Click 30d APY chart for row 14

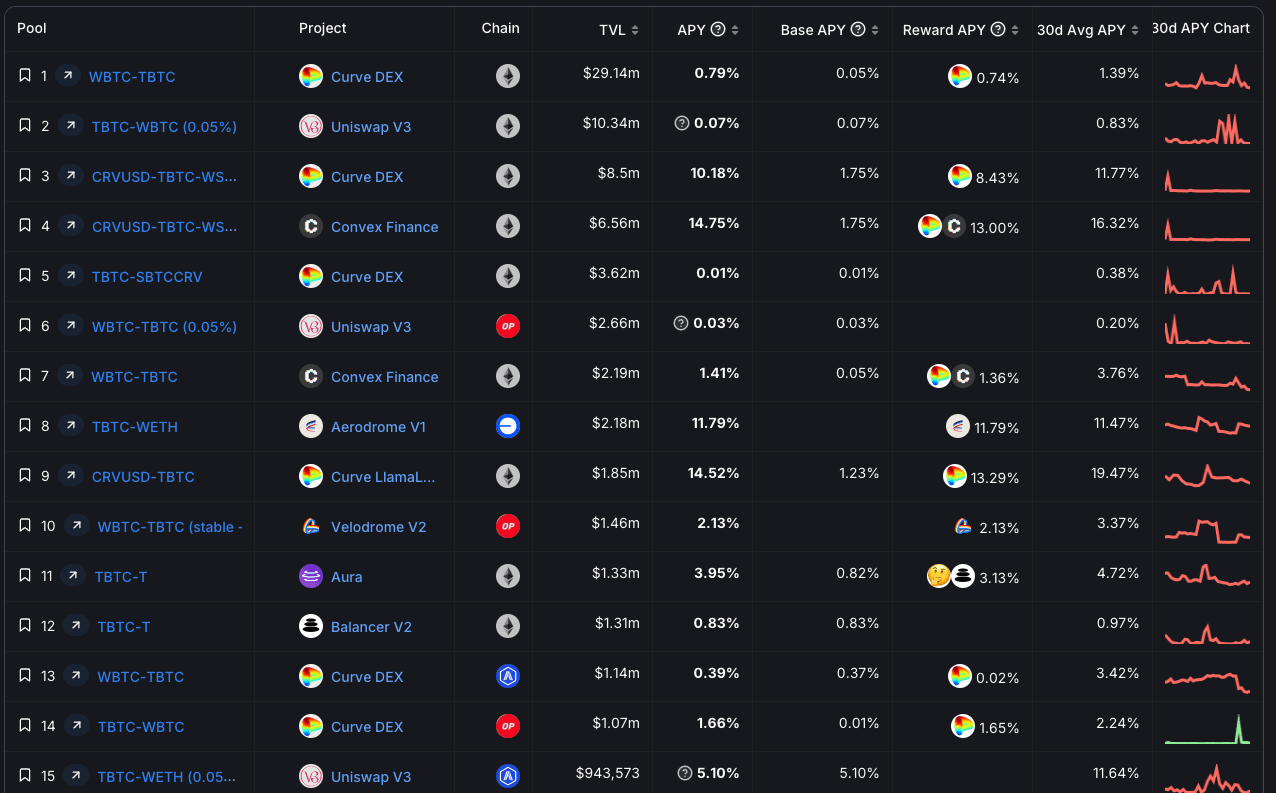[x=1207, y=727]
